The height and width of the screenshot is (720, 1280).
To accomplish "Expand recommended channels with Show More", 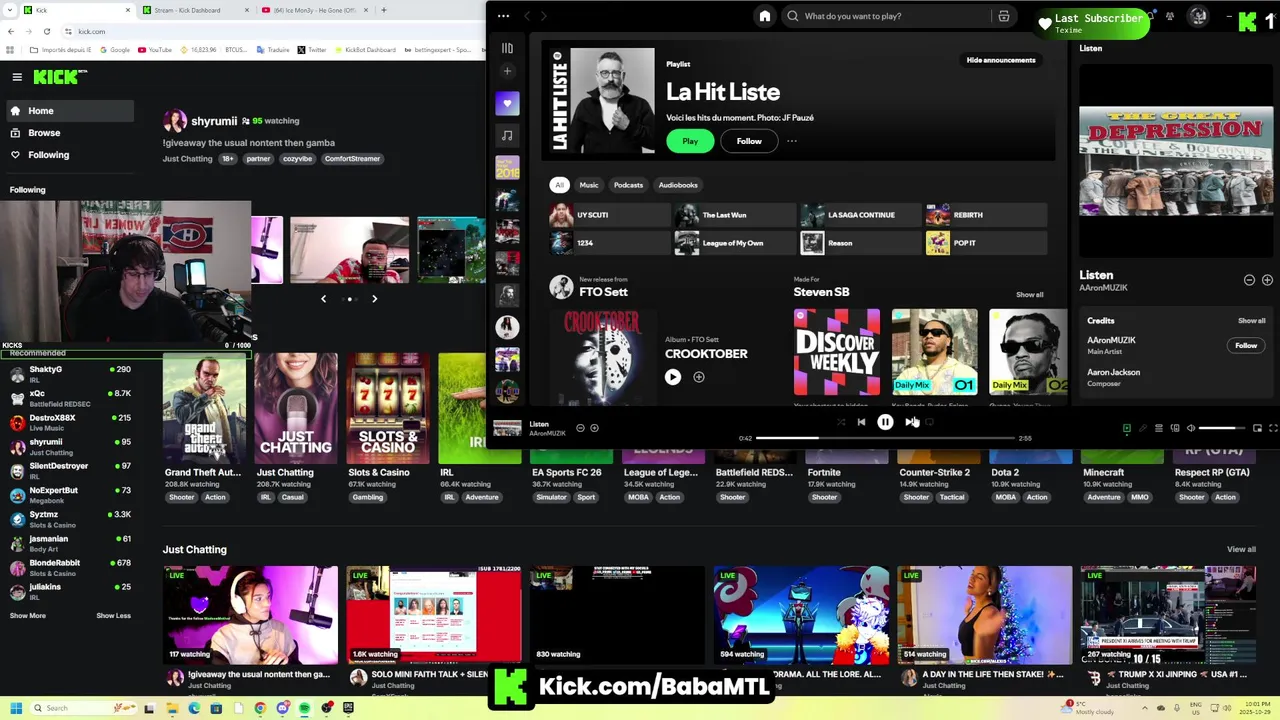I will click(28, 616).
